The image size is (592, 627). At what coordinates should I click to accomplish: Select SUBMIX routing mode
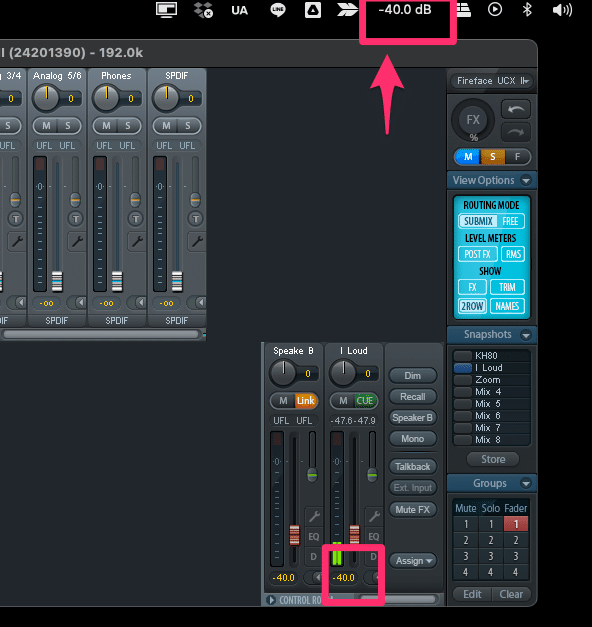(478, 221)
